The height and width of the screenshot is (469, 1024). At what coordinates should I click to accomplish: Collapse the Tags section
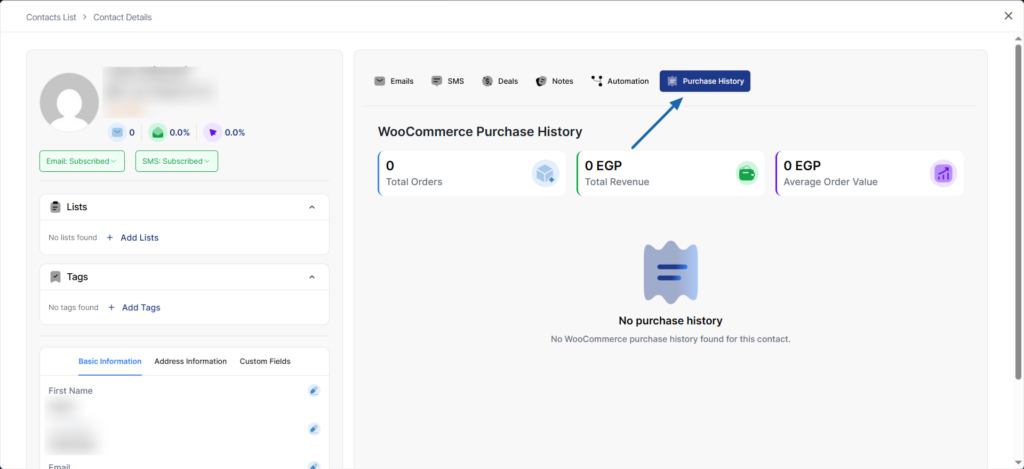312,277
